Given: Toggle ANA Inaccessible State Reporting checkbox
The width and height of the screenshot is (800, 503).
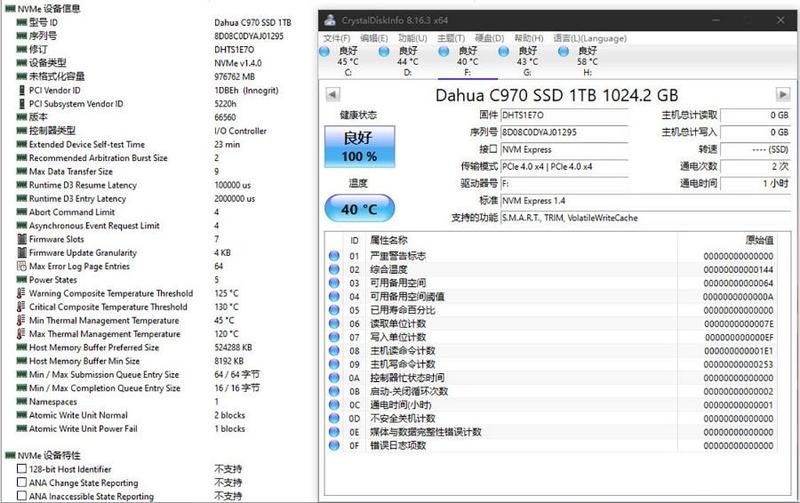Looking at the screenshot, I should [21, 495].
